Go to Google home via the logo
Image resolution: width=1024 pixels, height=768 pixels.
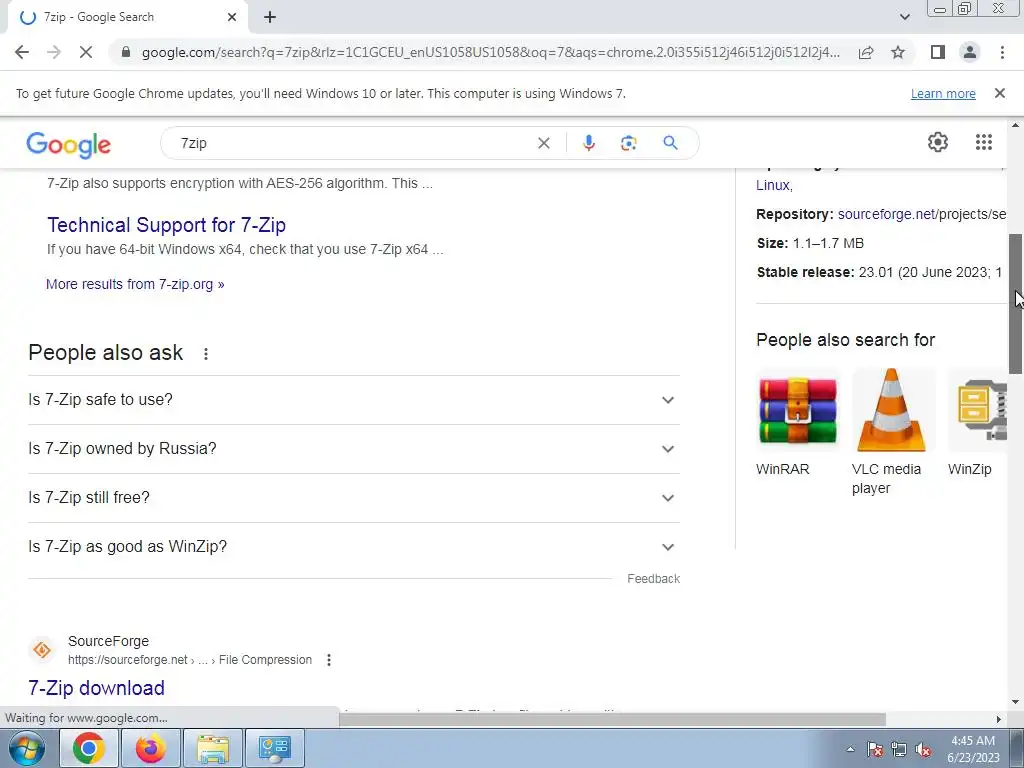69,144
